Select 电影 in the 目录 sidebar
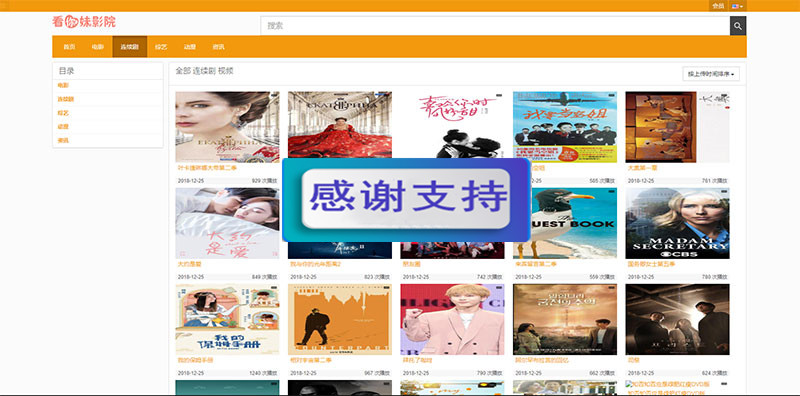 (63, 86)
